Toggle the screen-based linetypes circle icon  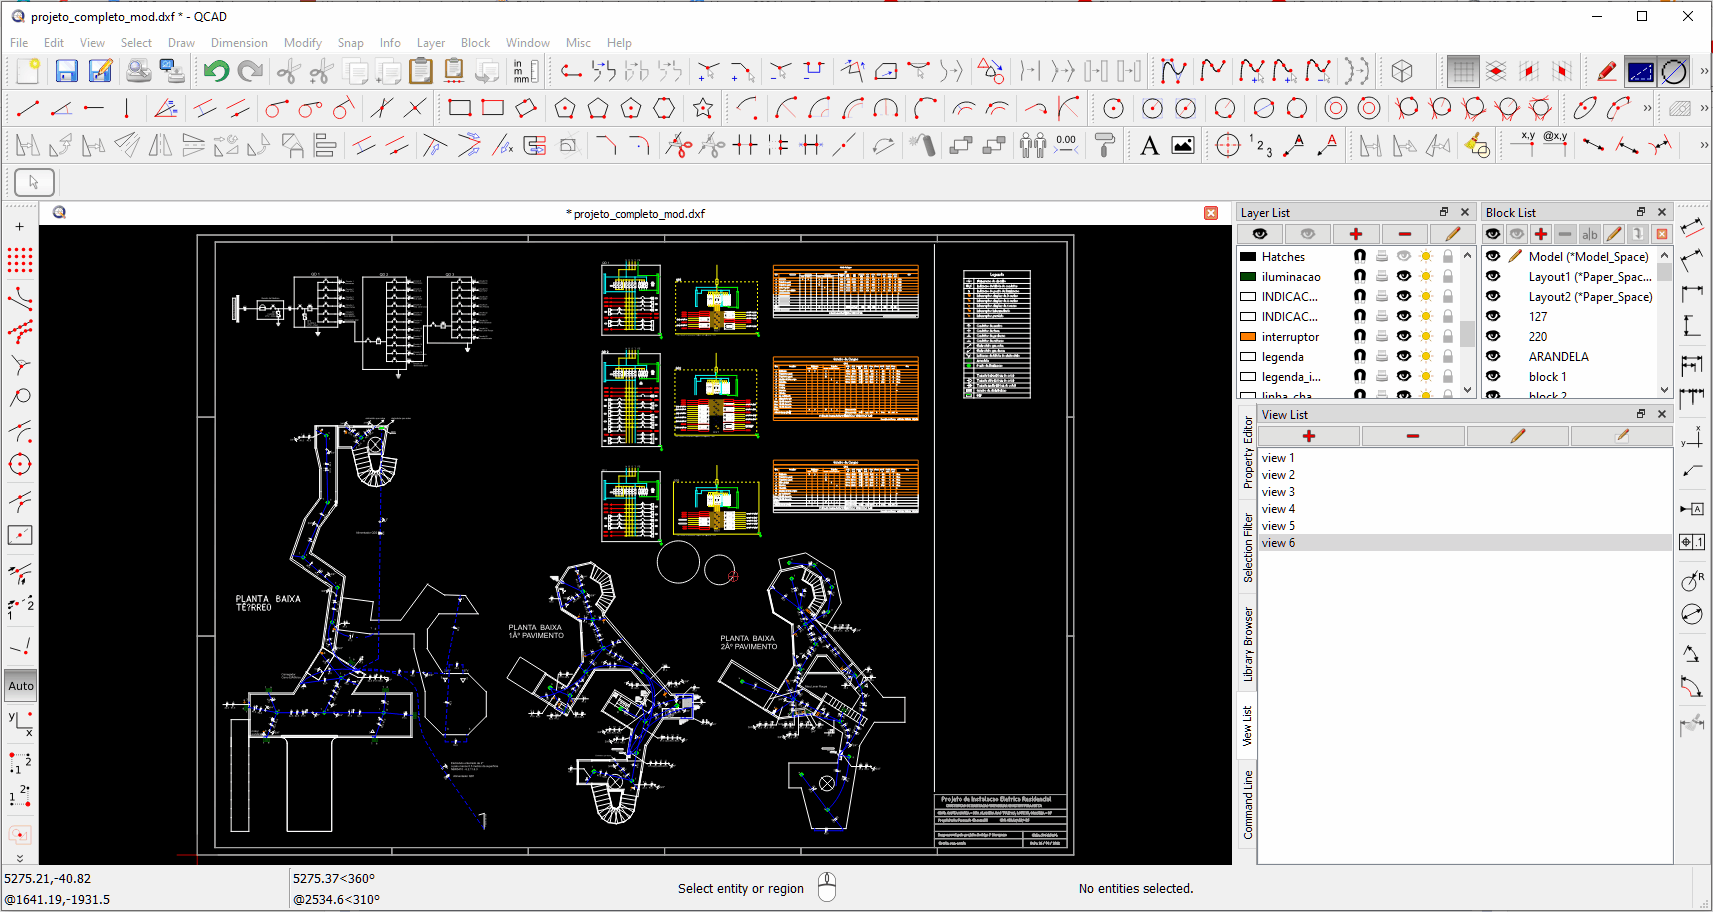click(x=1673, y=71)
